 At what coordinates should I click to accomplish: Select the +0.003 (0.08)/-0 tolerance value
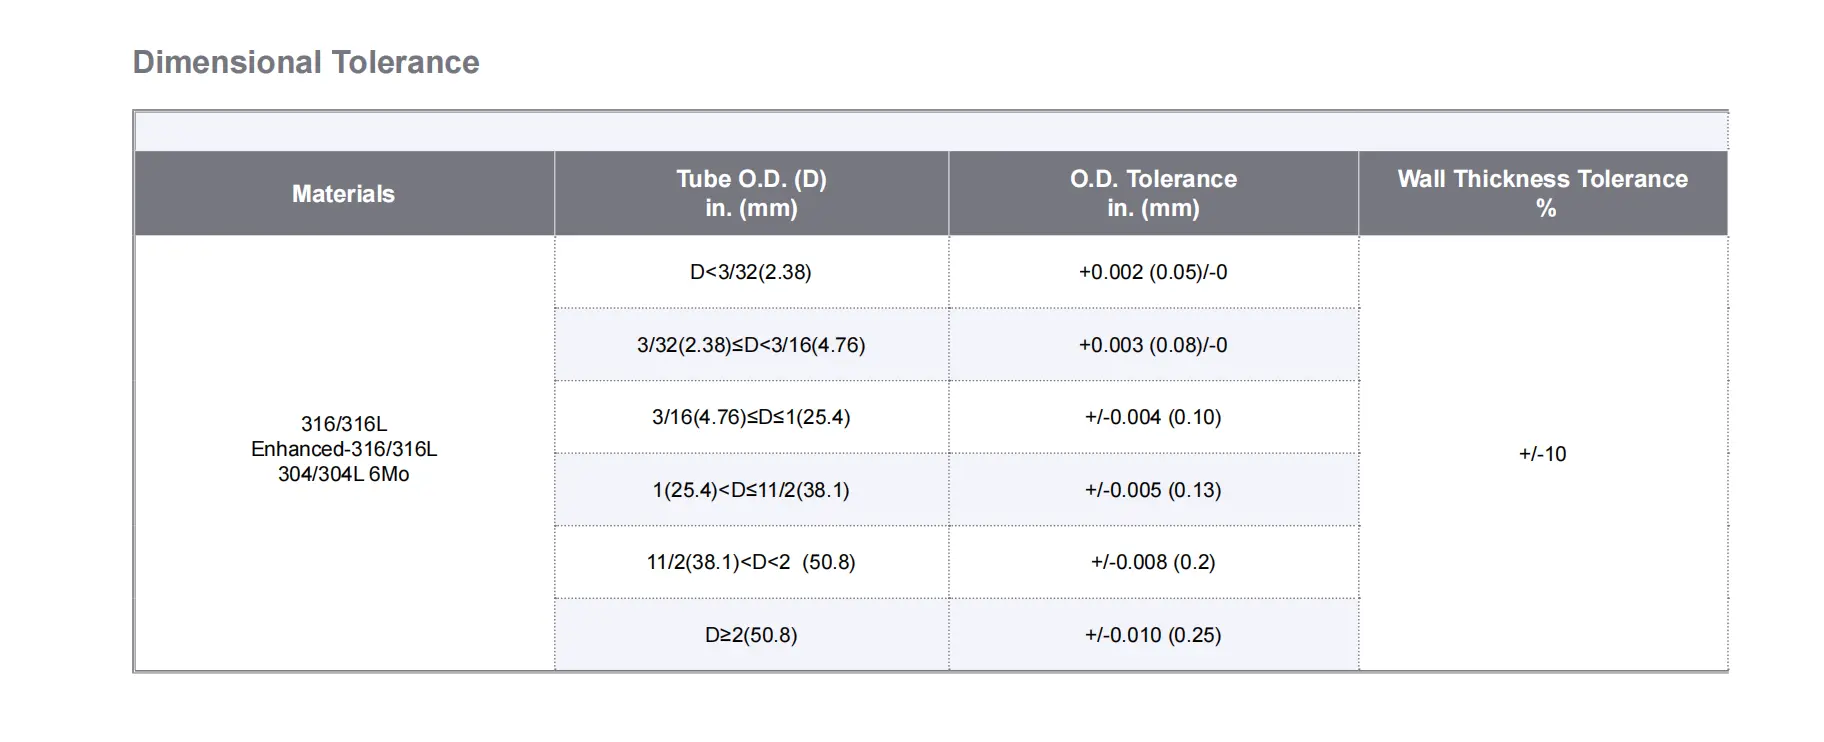click(x=1153, y=345)
